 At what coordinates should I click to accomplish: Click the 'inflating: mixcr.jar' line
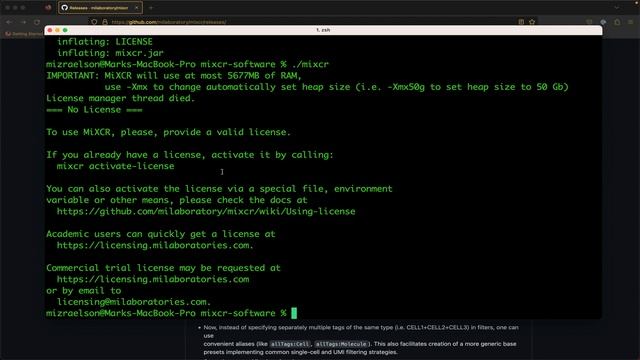[110, 53]
